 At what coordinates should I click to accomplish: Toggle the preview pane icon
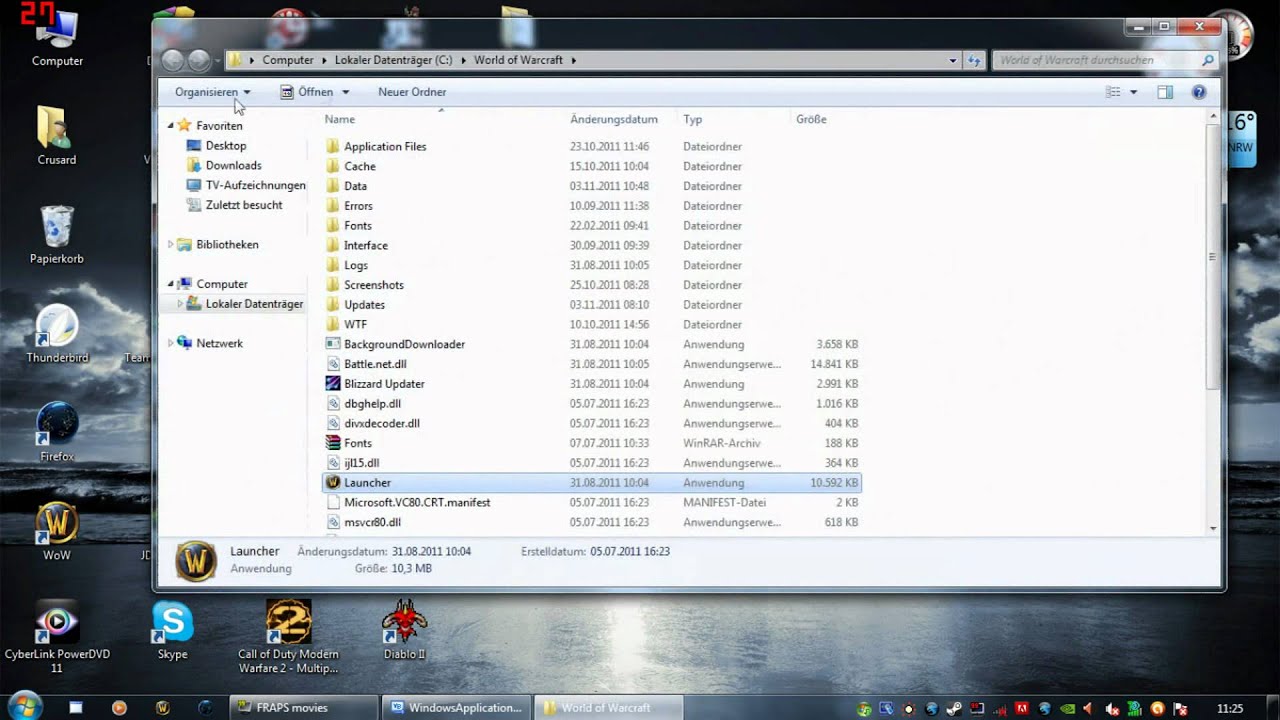(1165, 92)
